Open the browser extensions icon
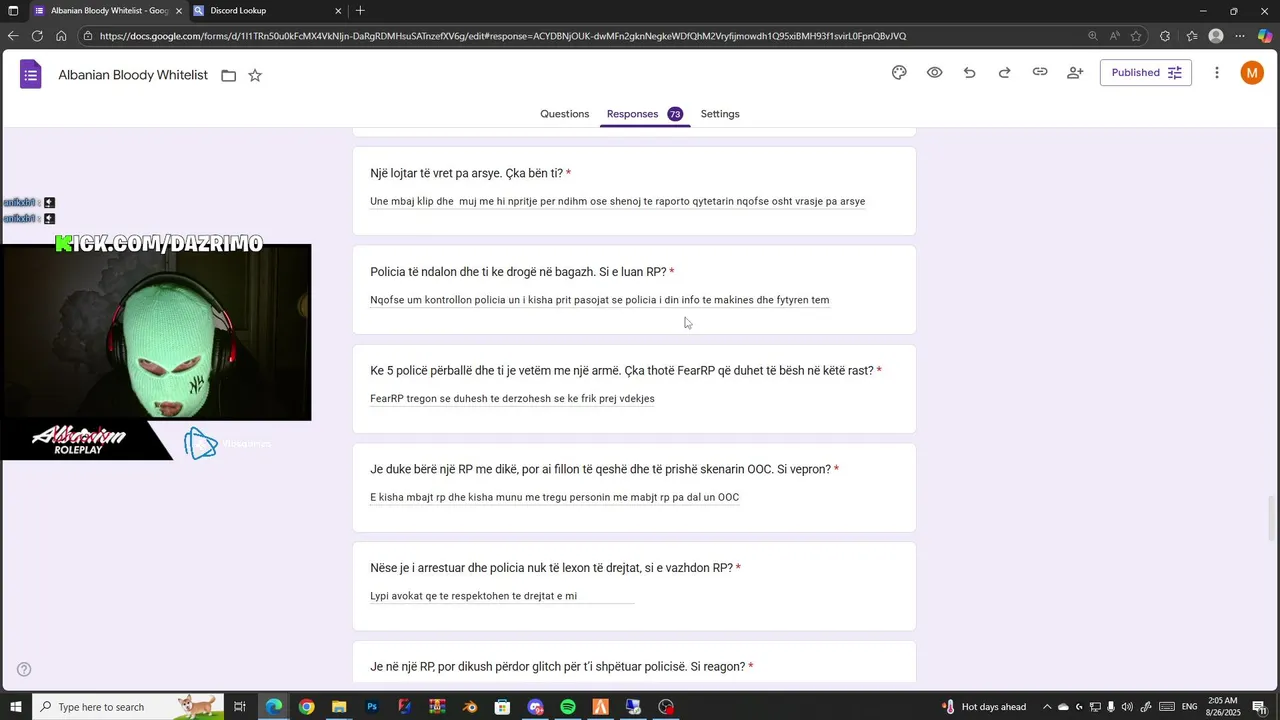The width and height of the screenshot is (1280, 720). pos(1165,36)
